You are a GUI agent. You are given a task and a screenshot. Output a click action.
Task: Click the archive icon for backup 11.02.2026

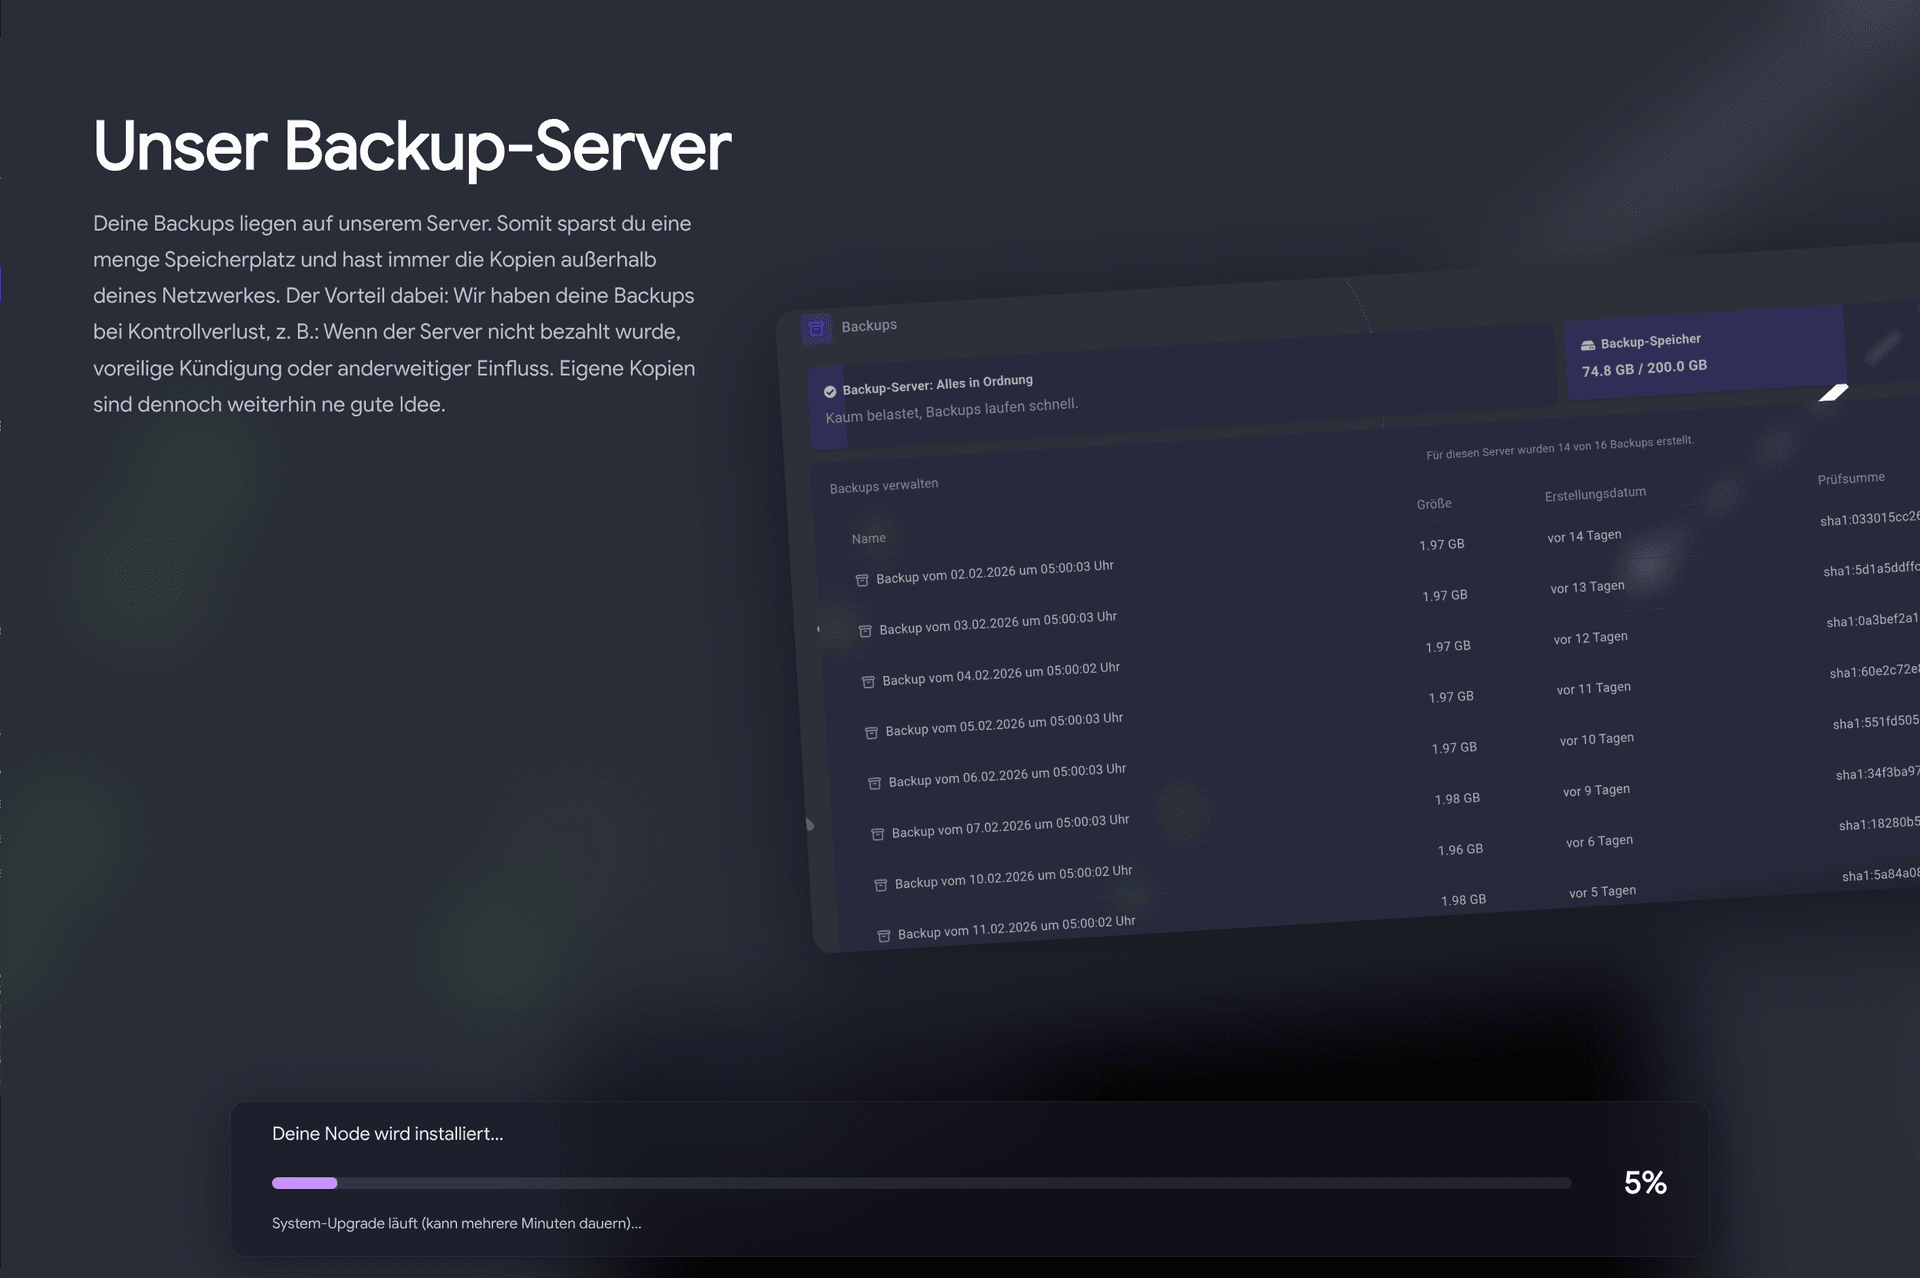883,936
